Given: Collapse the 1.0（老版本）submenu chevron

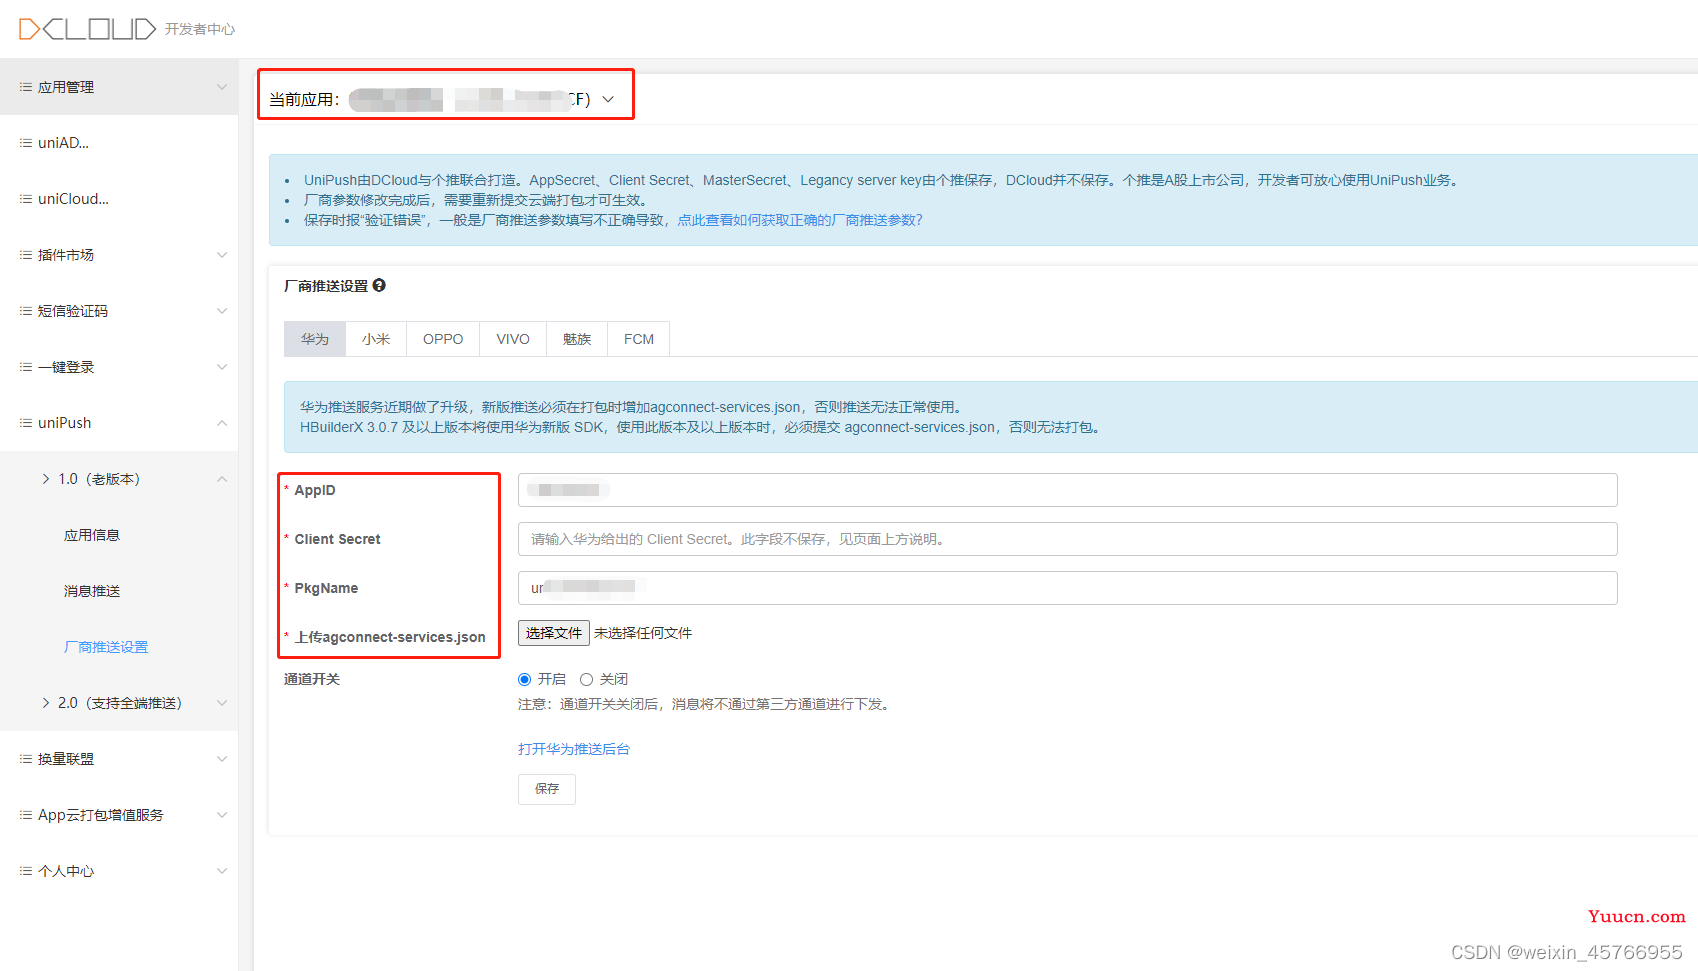Looking at the screenshot, I should pos(222,479).
